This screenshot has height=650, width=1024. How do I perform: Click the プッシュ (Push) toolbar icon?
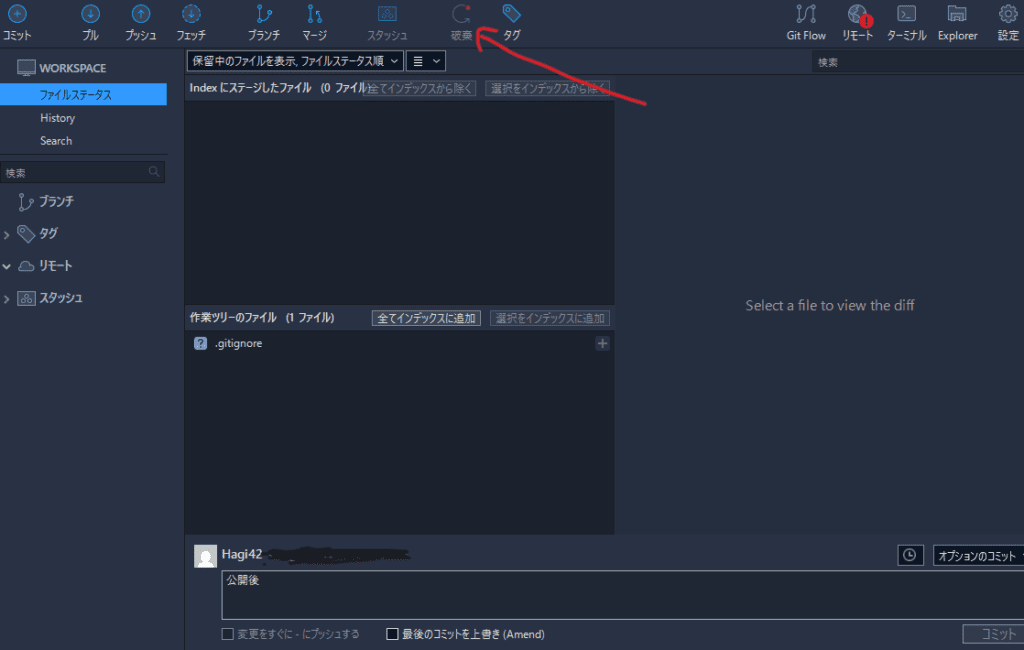click(141, 15)
